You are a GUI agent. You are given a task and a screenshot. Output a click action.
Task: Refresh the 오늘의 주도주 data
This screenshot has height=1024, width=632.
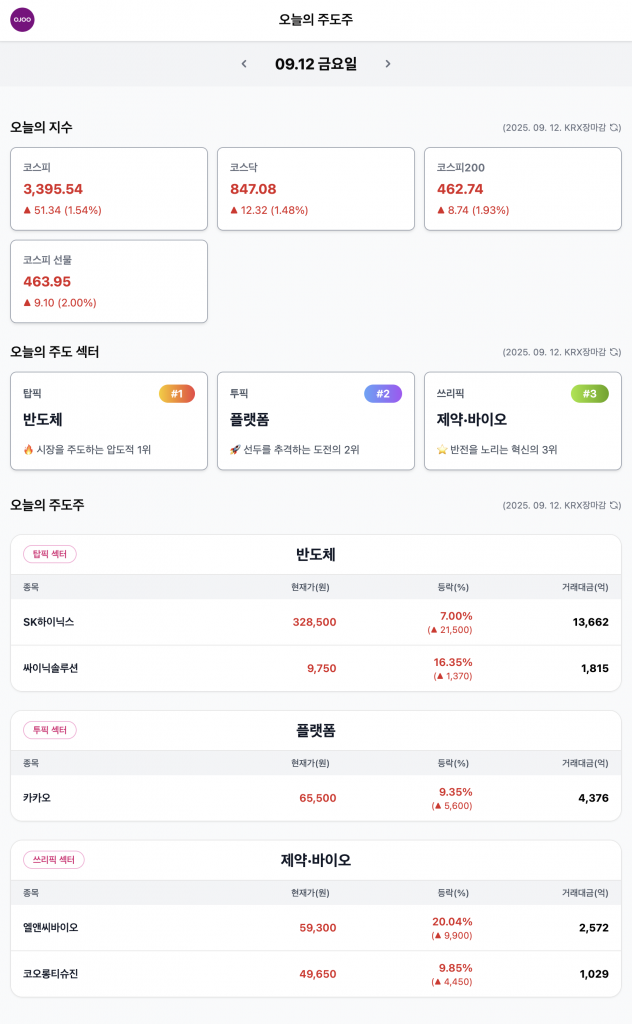[x=615, y=505]
